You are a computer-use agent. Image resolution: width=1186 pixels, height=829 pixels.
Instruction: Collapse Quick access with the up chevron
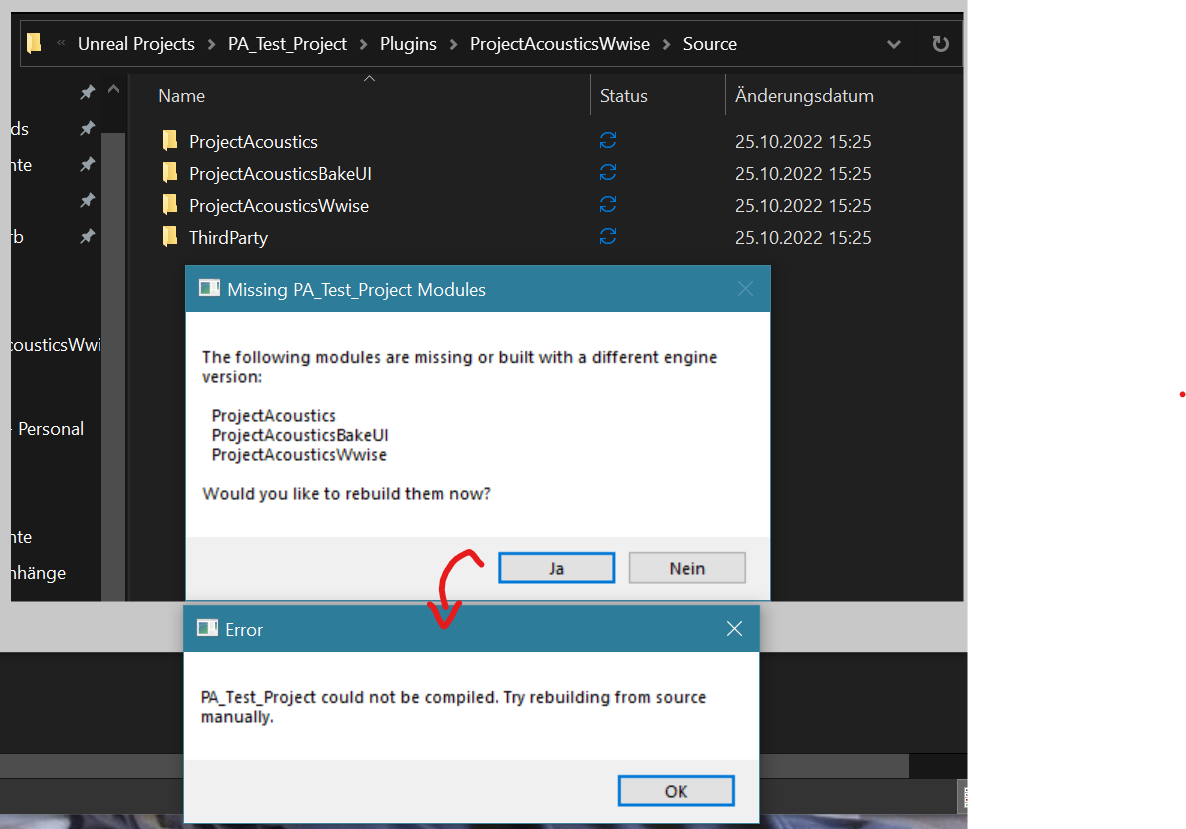(x=113, y=89)
